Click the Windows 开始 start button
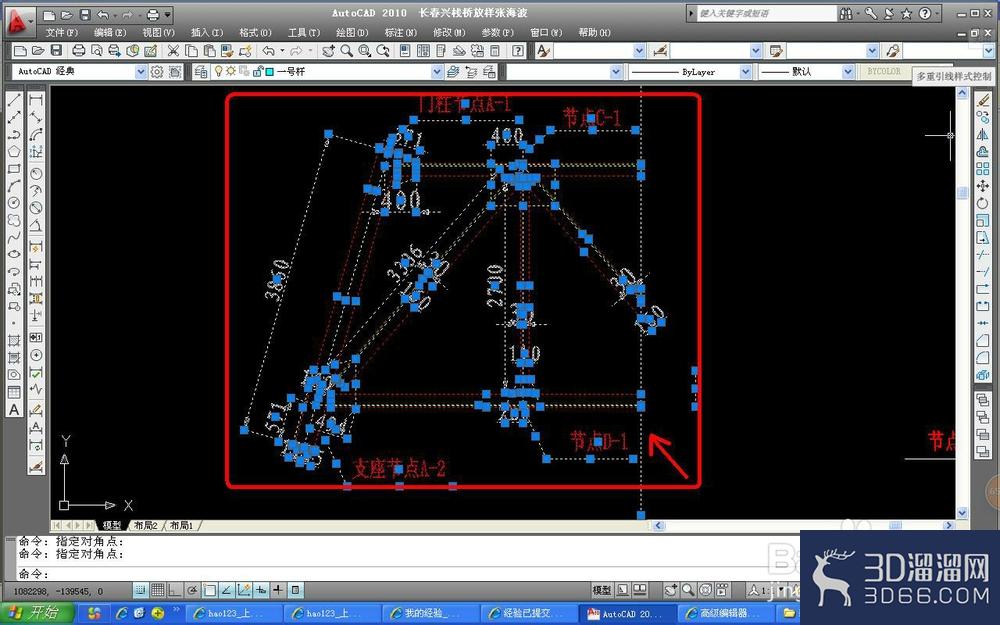The image size is (1000, 625). point(38,614)
